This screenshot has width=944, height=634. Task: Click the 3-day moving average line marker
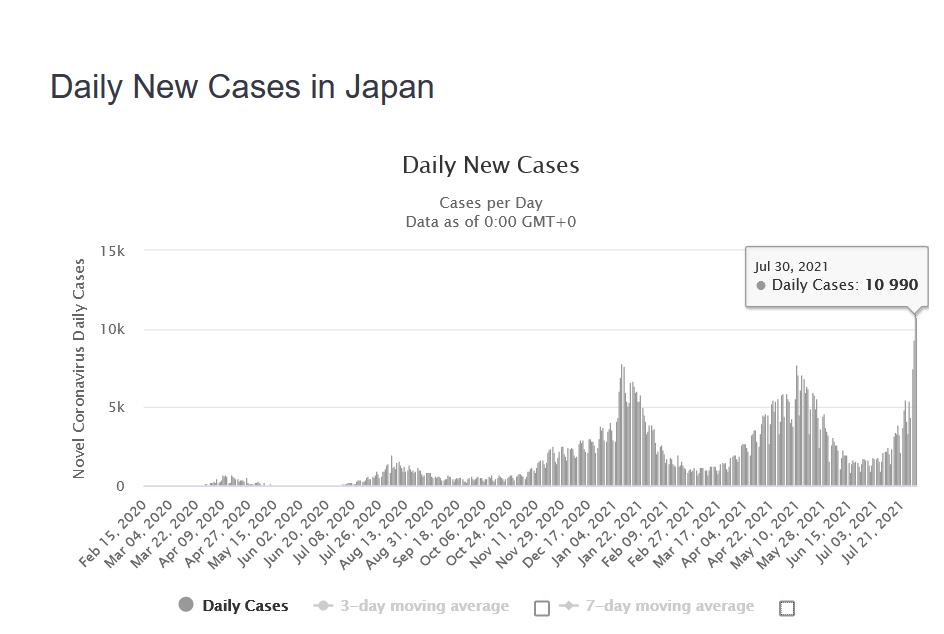tap(324, 605)
